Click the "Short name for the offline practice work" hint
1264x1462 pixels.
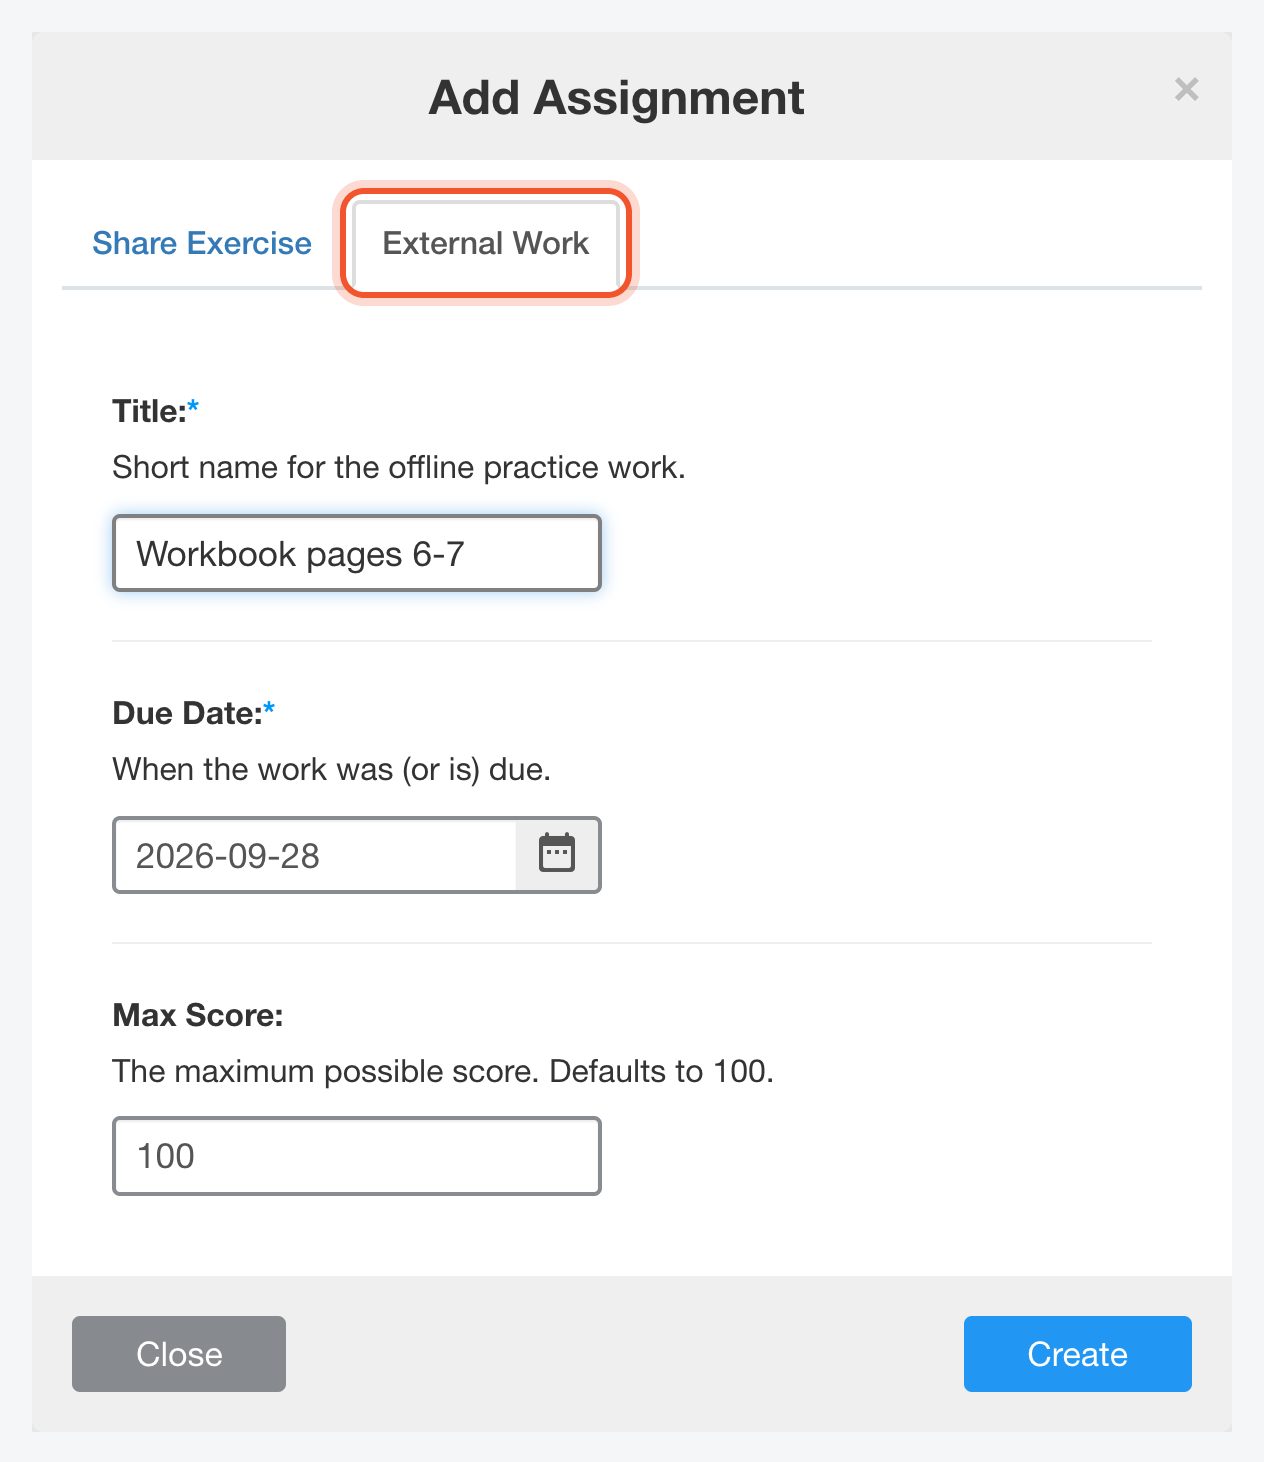399,467
